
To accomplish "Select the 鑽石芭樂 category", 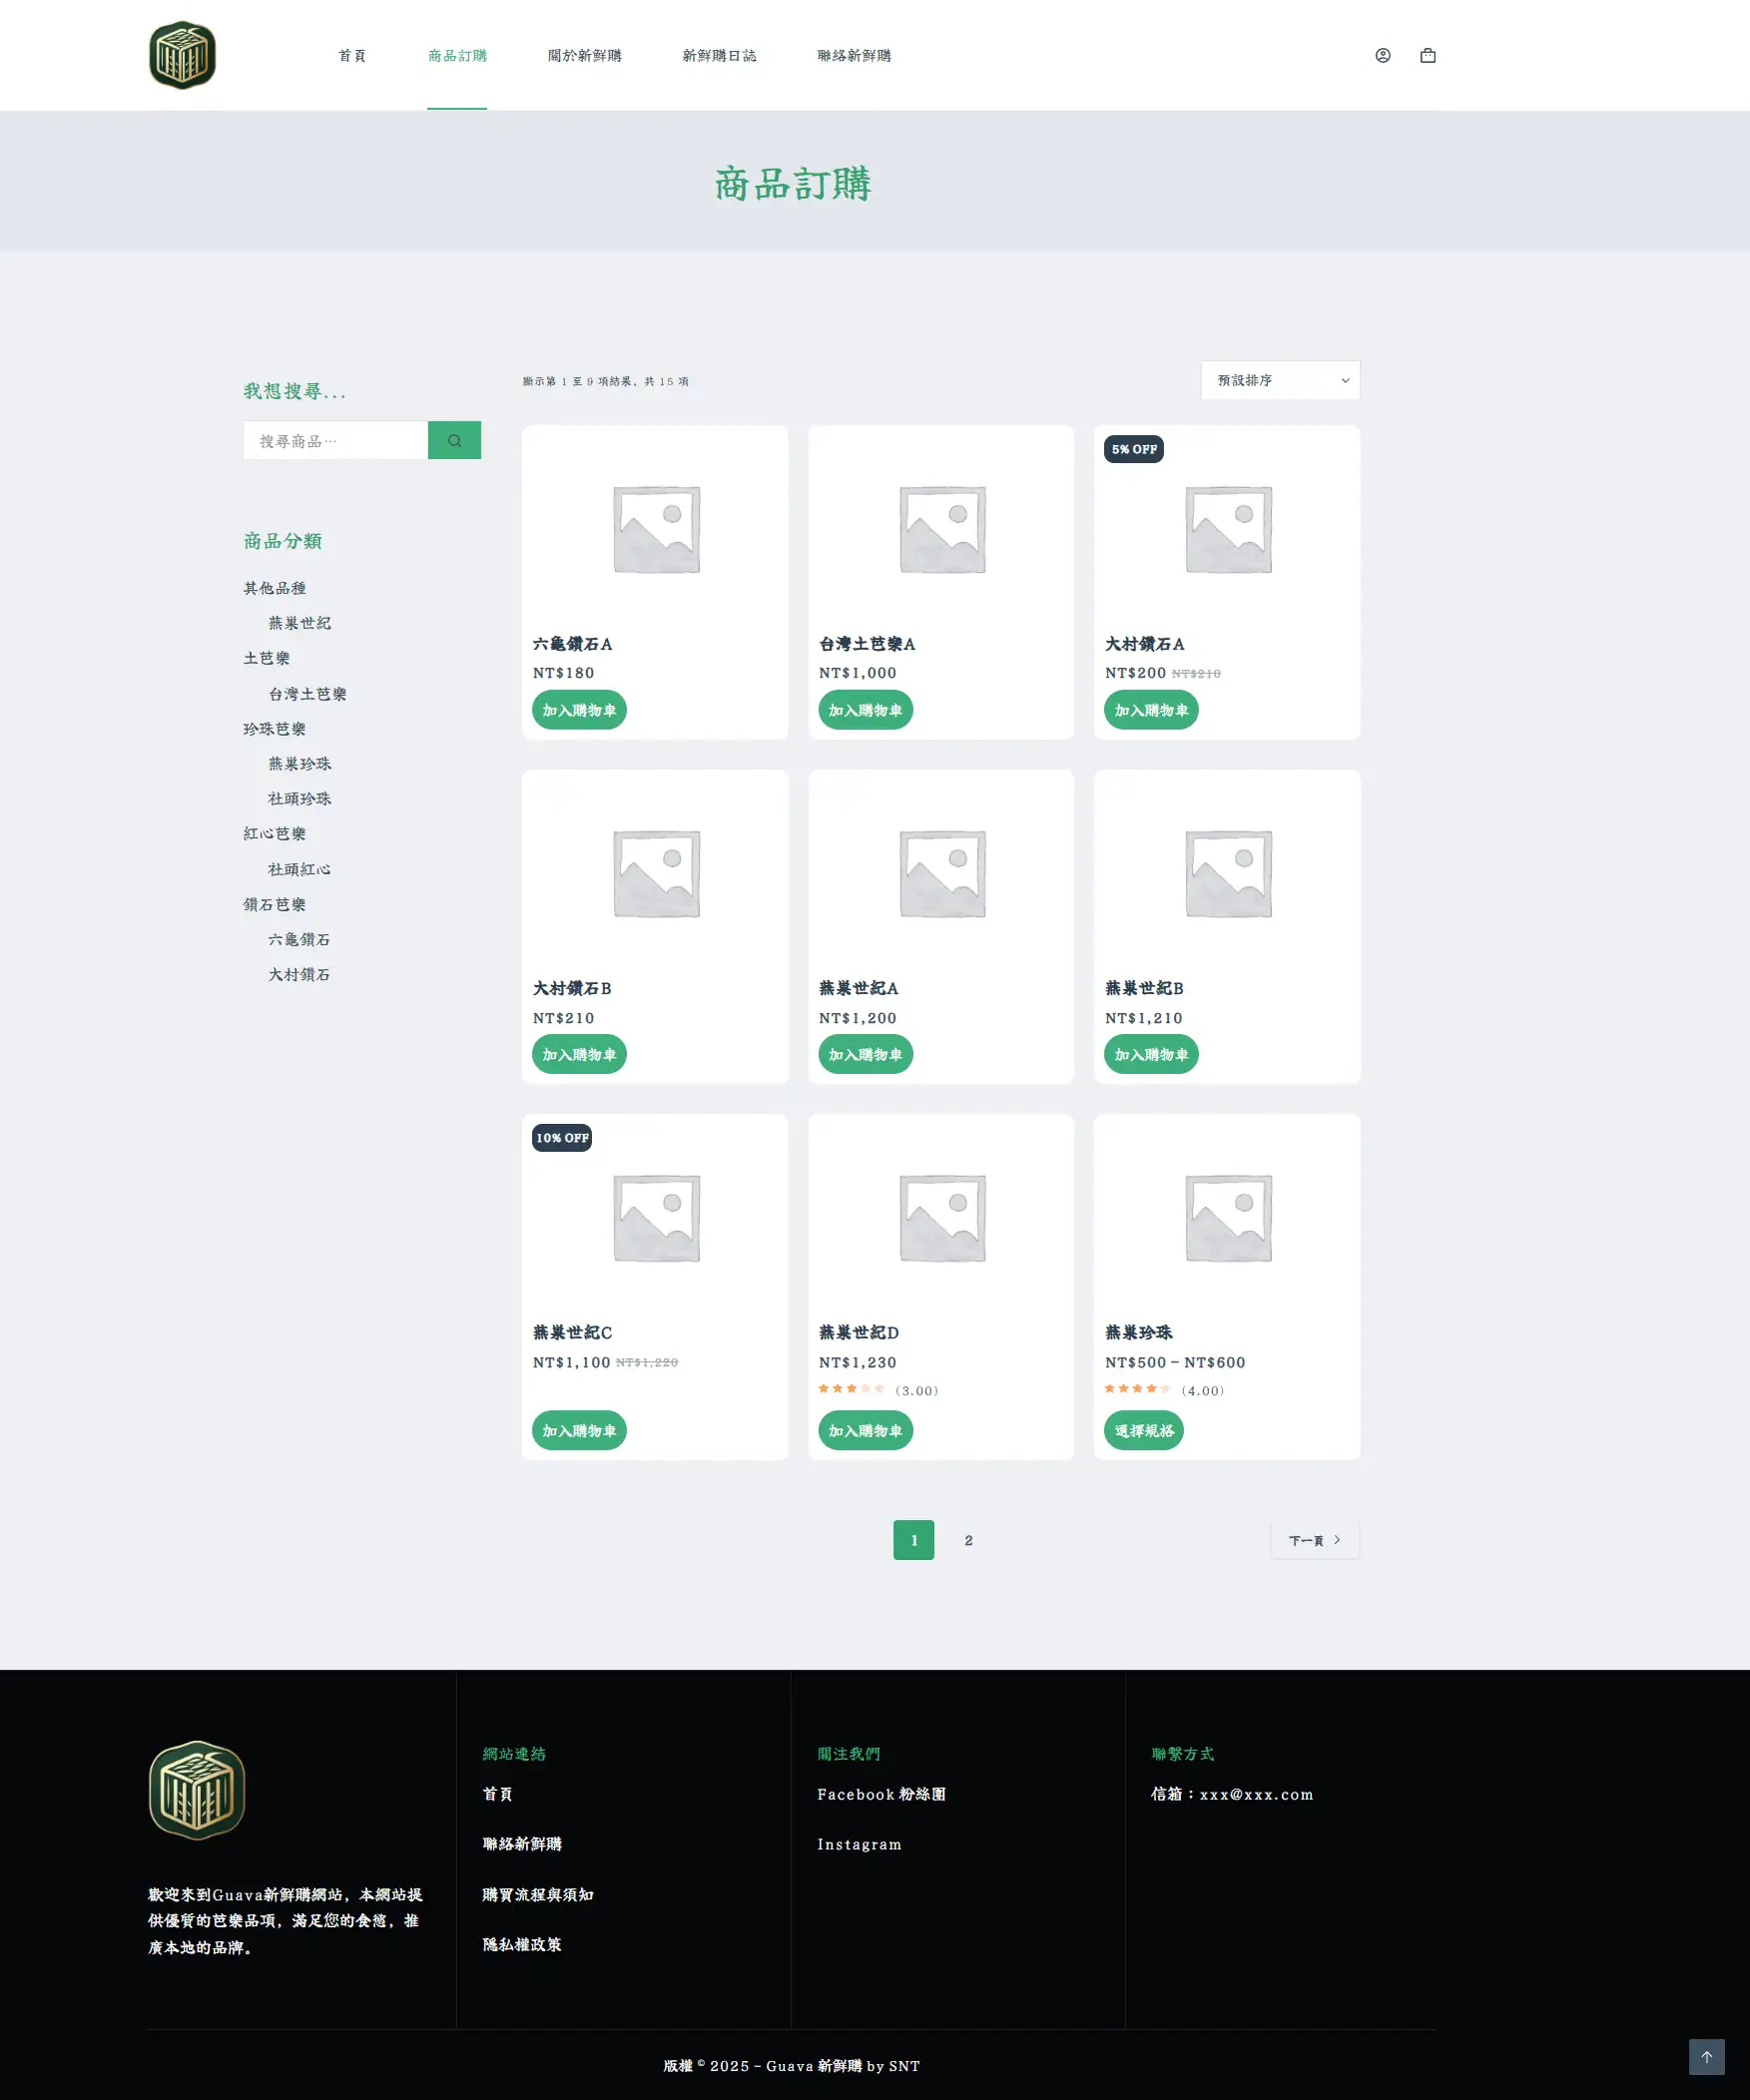I will pyautogui.click(x=274, y=904).
